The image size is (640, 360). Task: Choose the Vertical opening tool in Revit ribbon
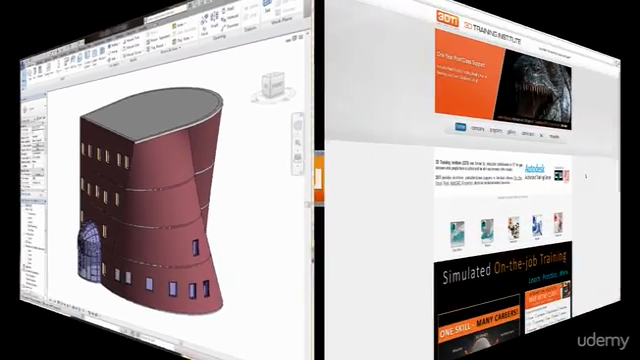[x=230, y=18]
